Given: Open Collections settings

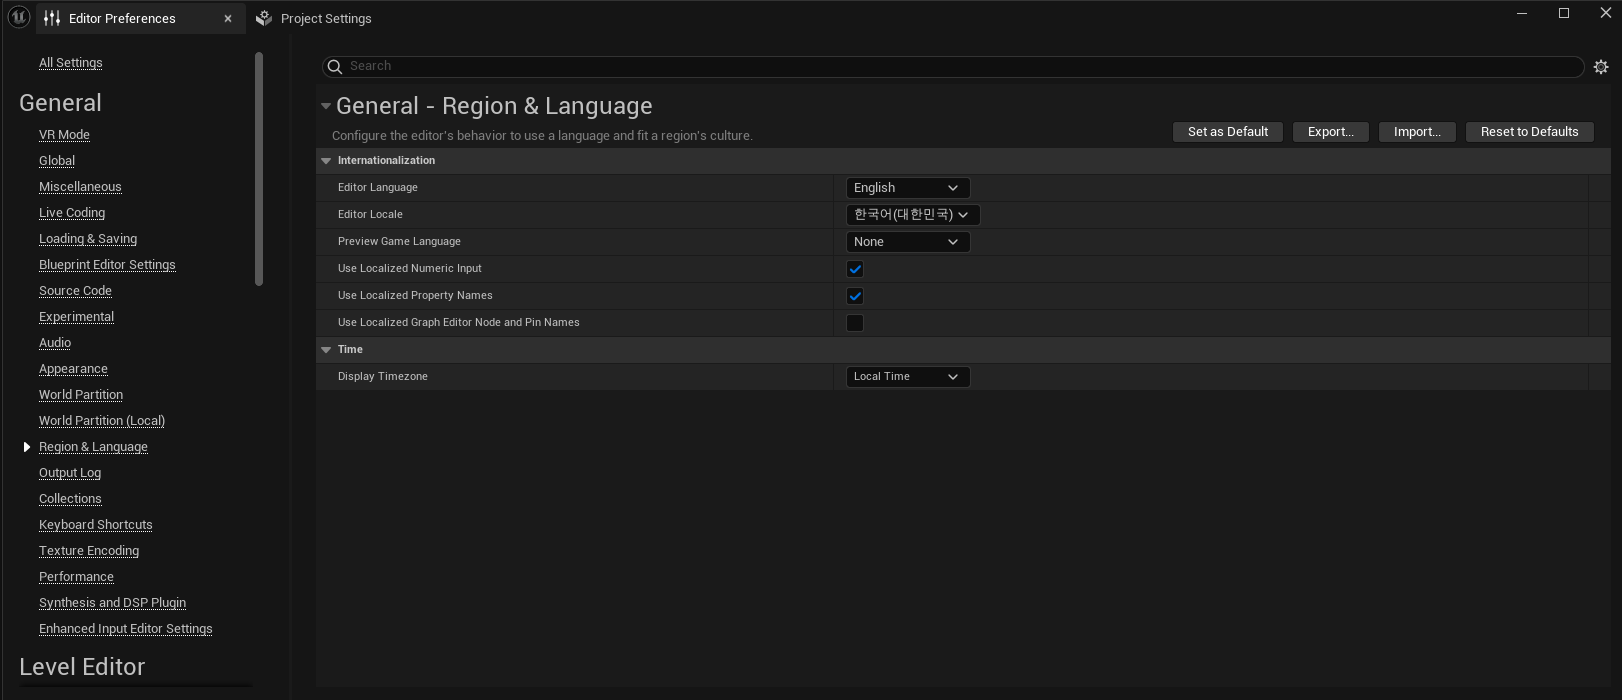Looking at the screenshot, I should pos(70,499).
